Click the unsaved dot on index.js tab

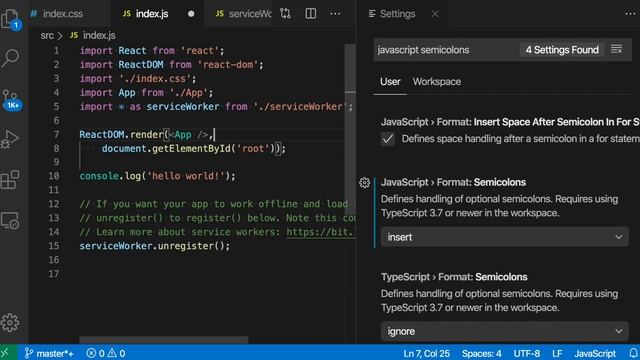click(x=191, y=14)
